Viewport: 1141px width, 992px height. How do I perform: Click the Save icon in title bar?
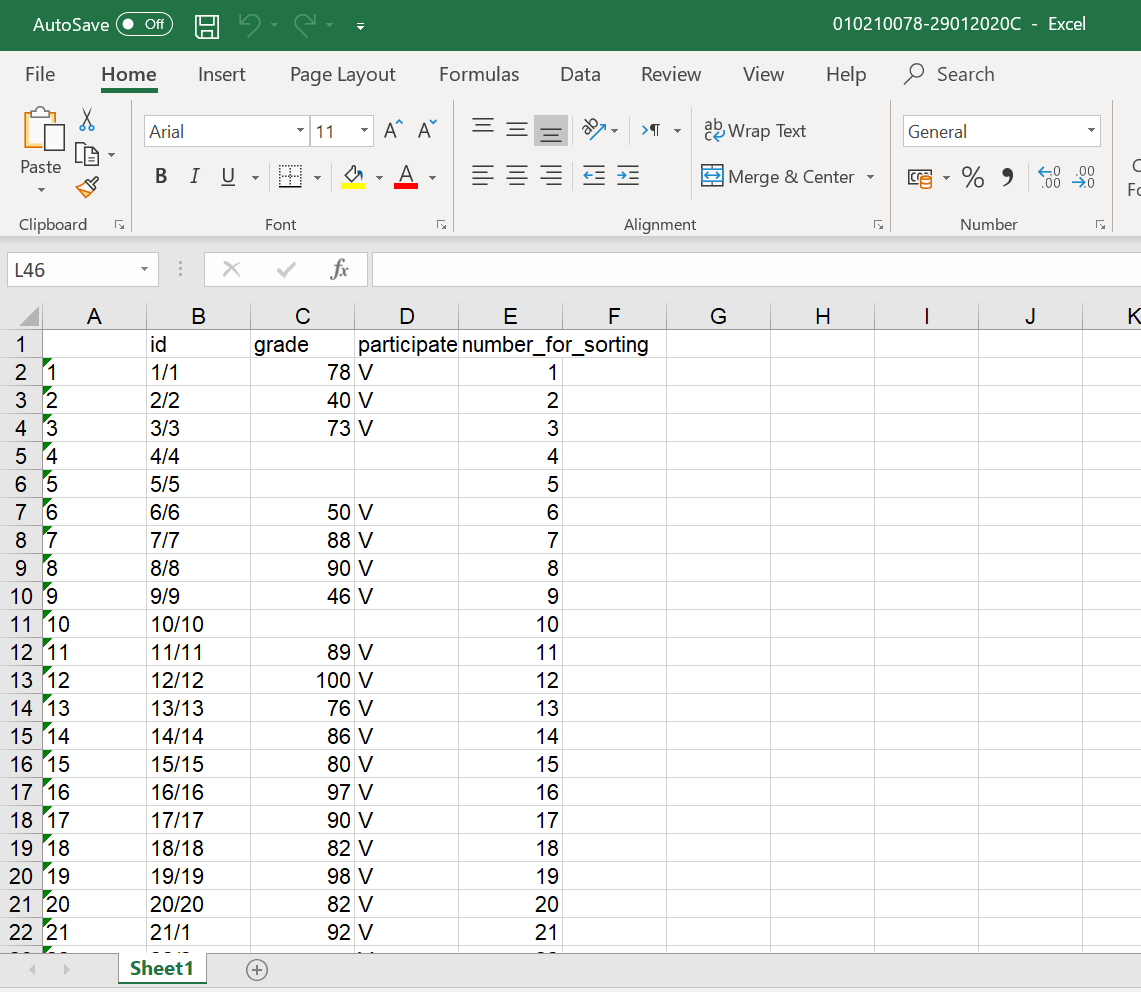(x=207, y=26)
